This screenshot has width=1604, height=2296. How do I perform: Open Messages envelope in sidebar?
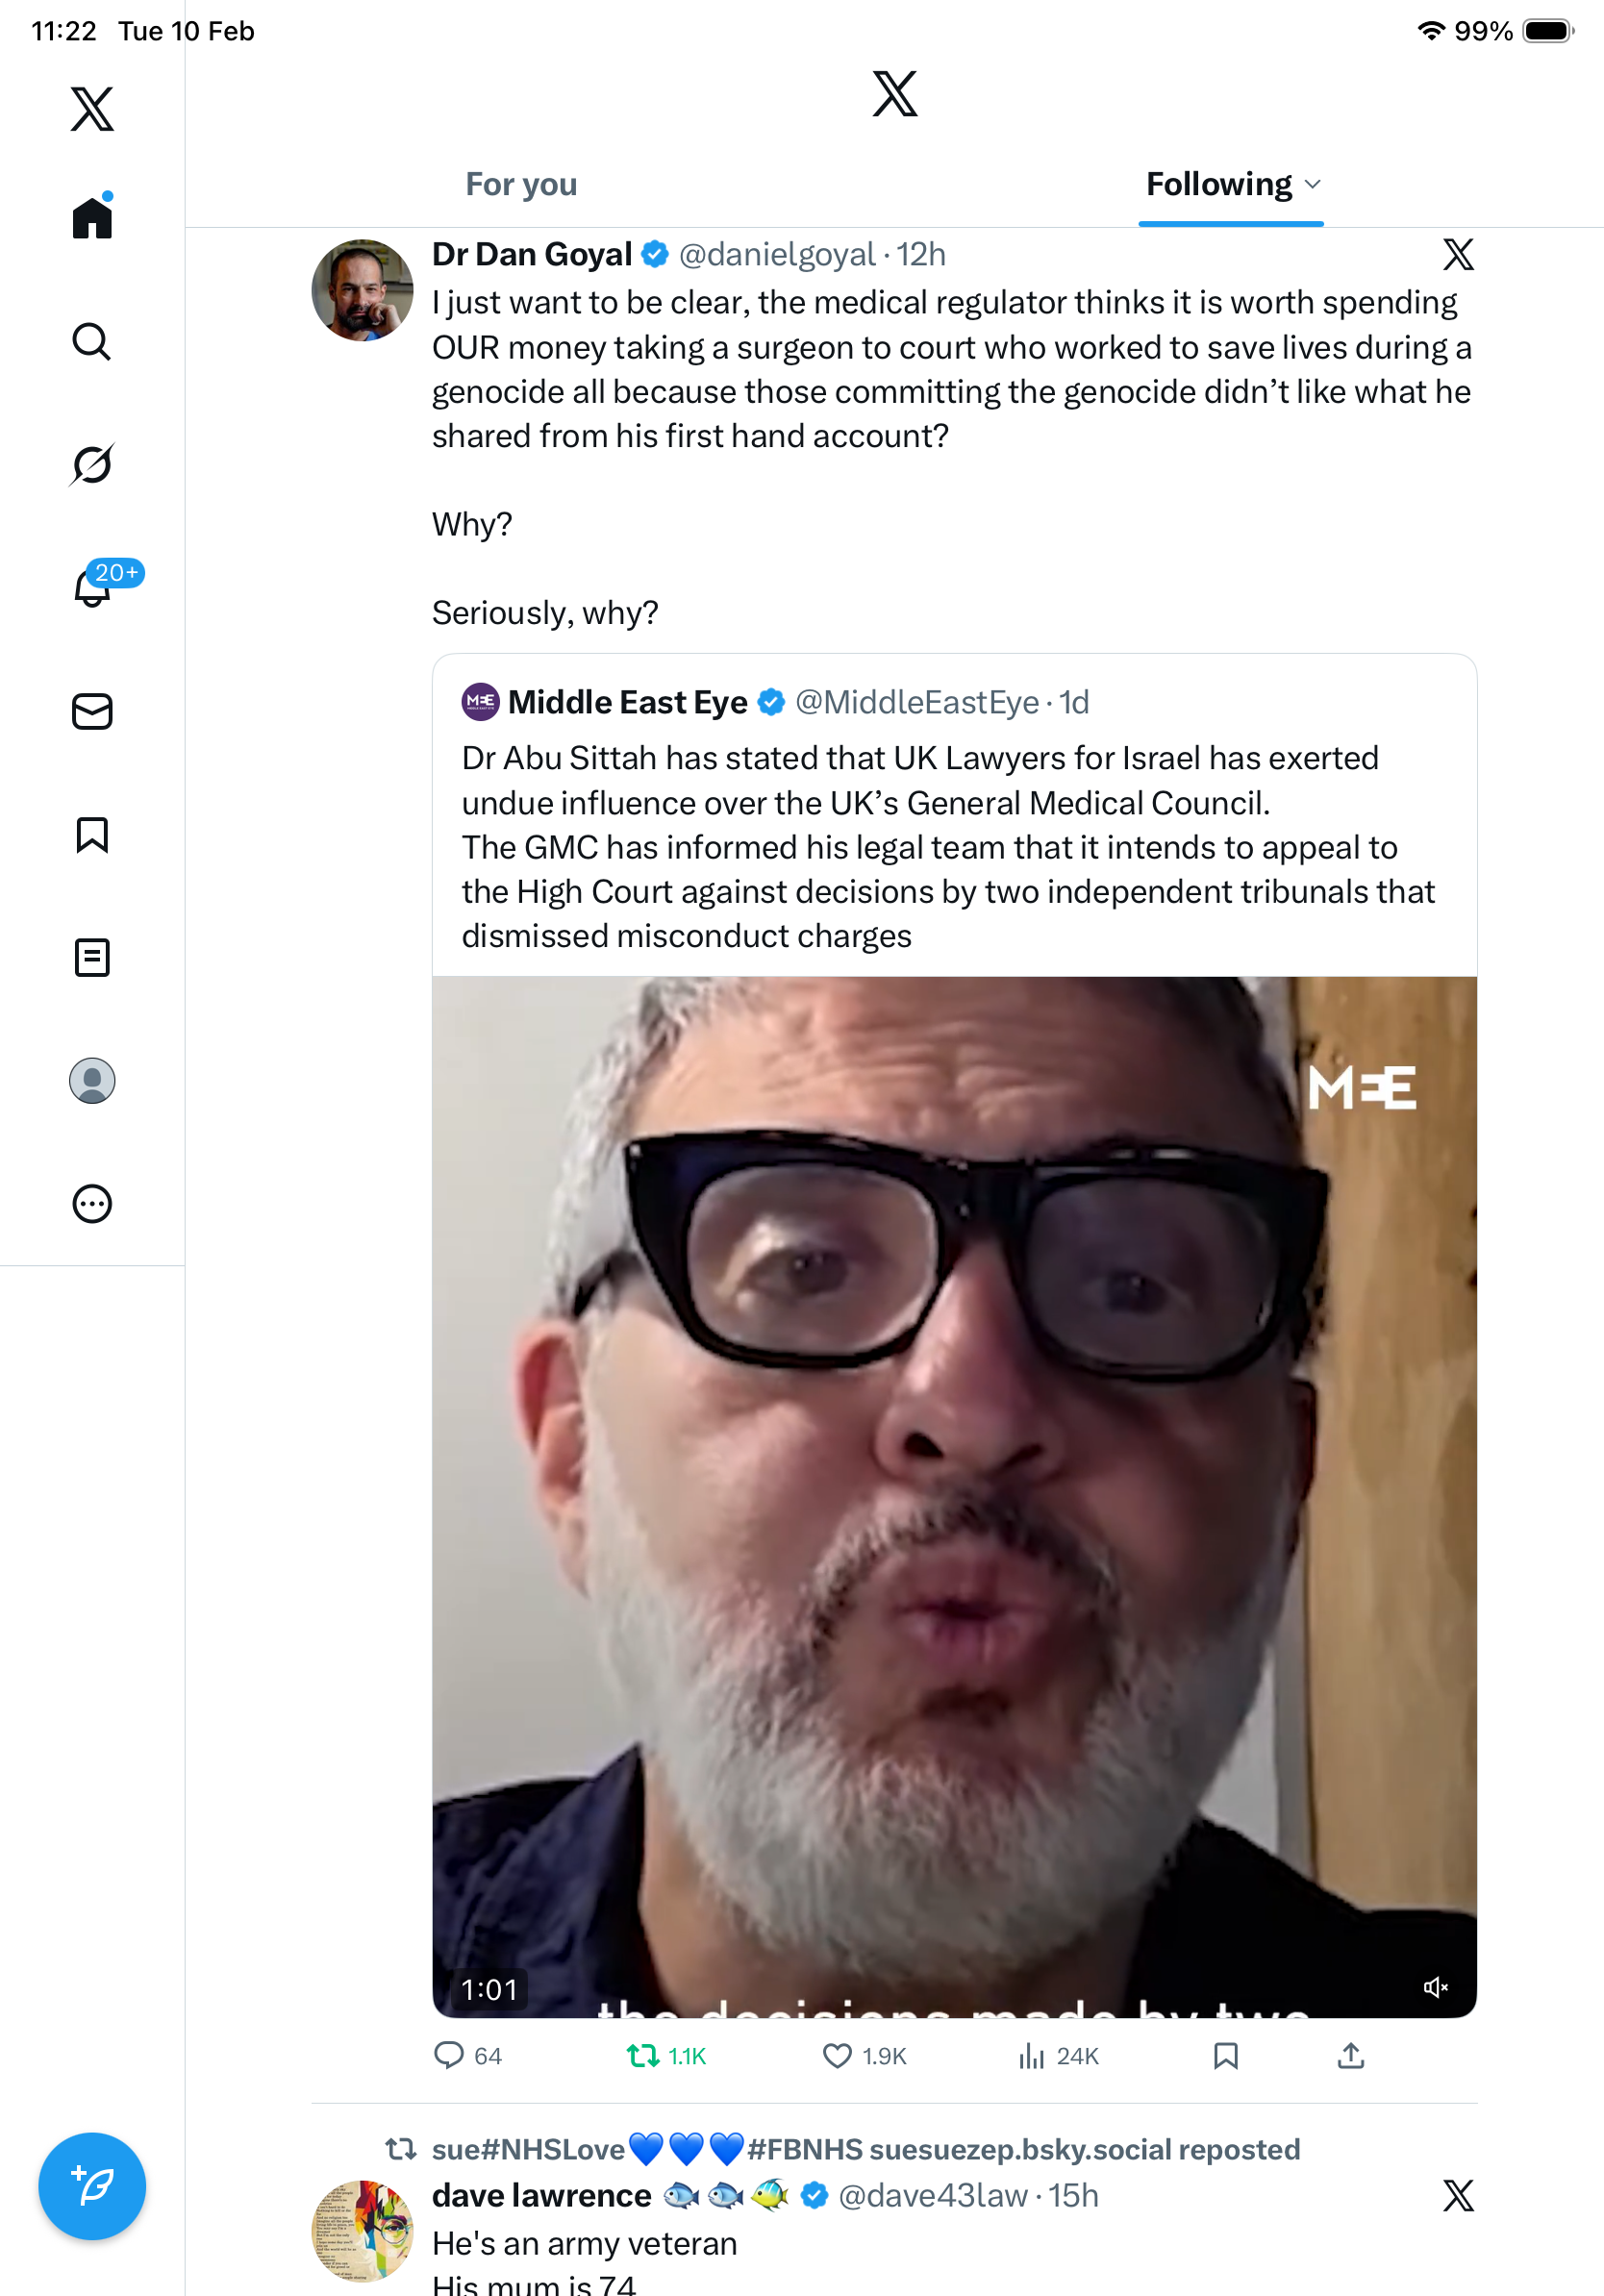point(92,712)
